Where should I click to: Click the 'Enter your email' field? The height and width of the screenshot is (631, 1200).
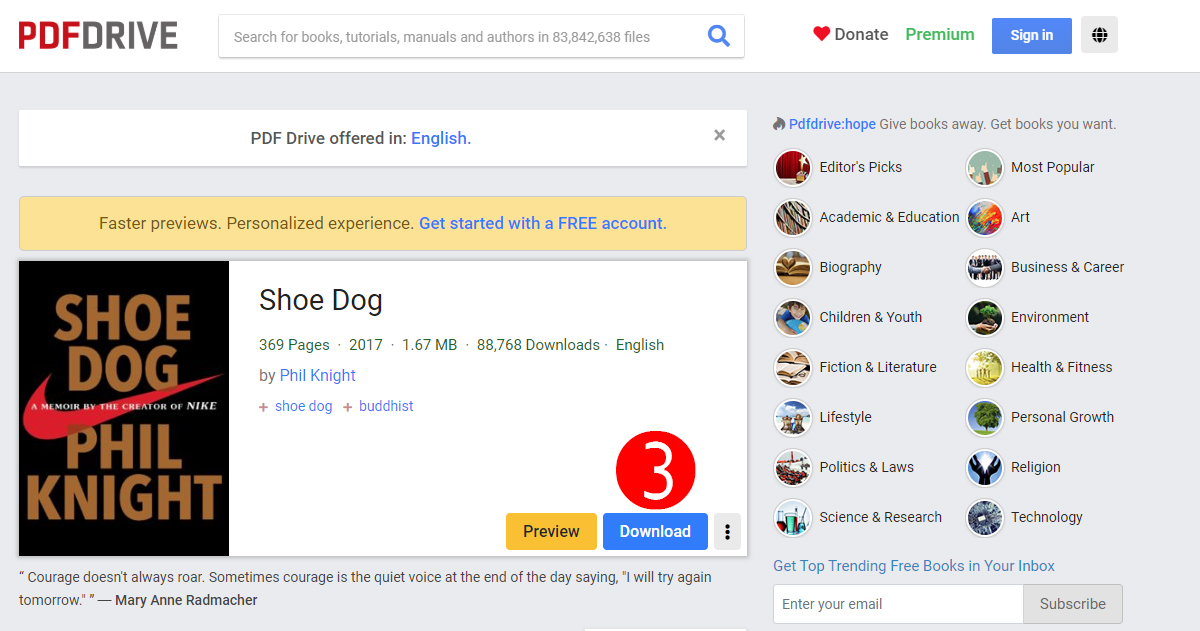pyautogui.click(x=898, y=604)
